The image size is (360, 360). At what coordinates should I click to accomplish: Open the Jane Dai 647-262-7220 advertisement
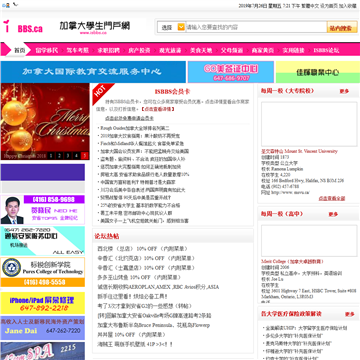[x=42, y=328]
